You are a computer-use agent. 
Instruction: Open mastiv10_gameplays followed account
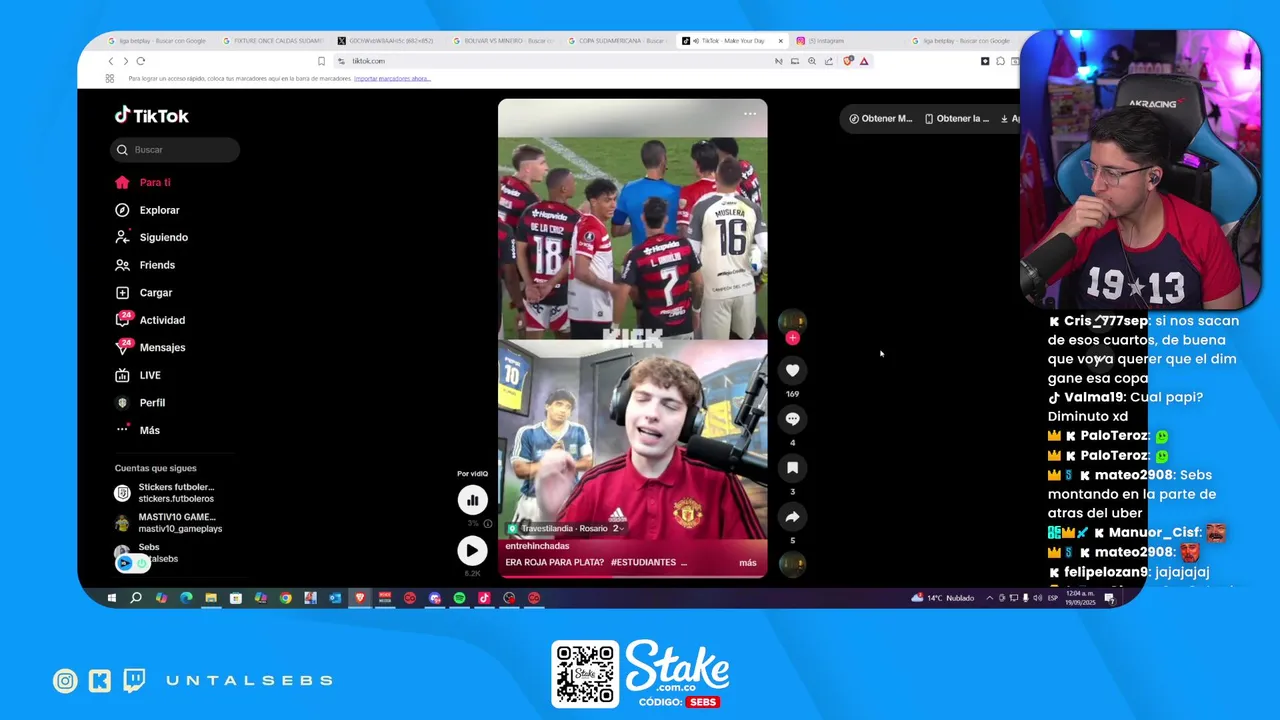point(168,523)
